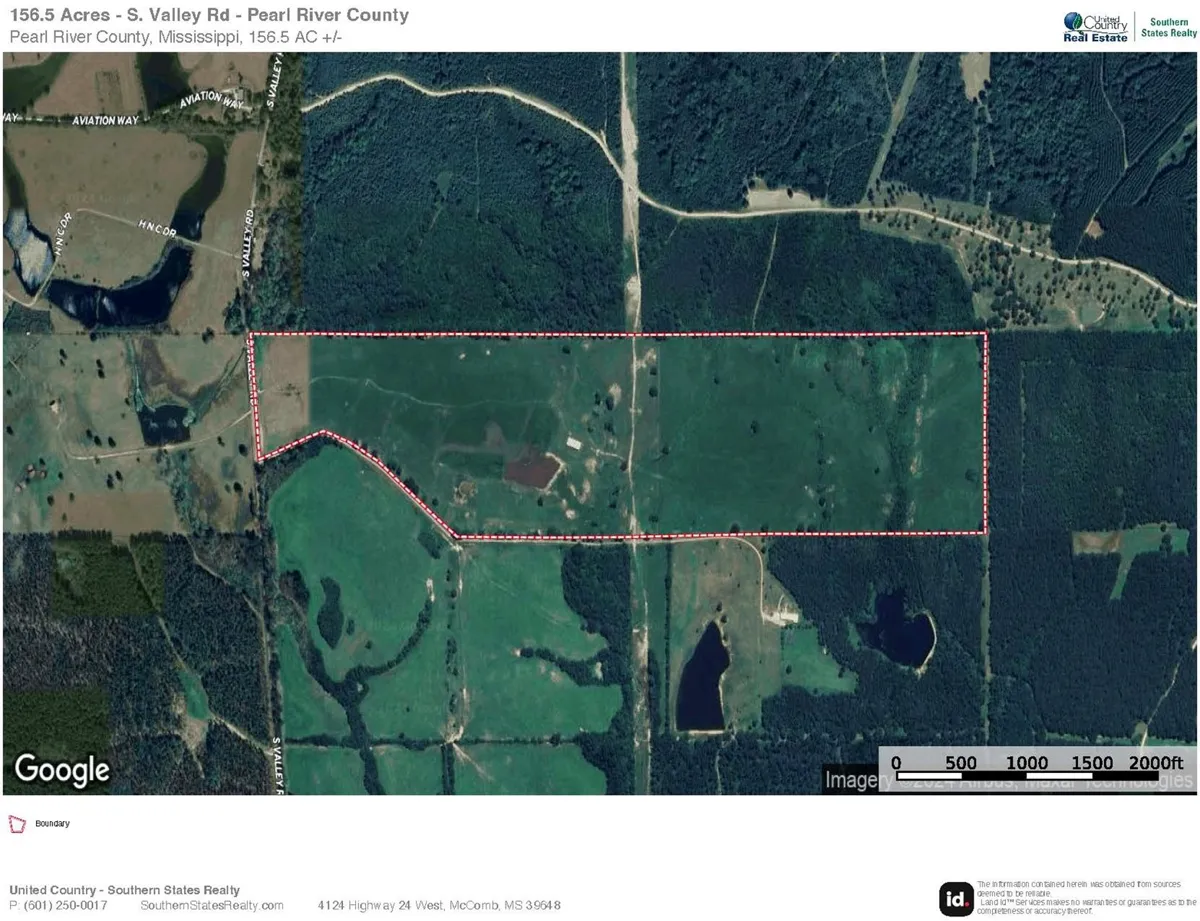Click the Google logo on the map
The height and width of the screenshot is (921, 1200).
click(62, 769)
